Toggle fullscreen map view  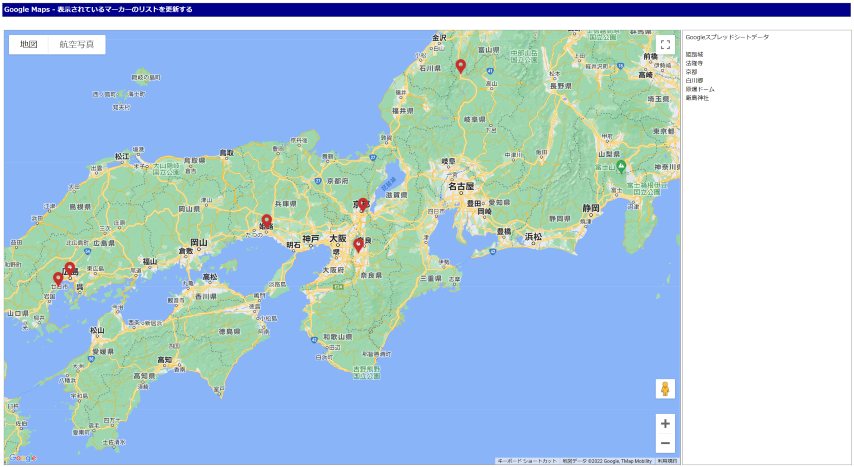click(665, 45)
